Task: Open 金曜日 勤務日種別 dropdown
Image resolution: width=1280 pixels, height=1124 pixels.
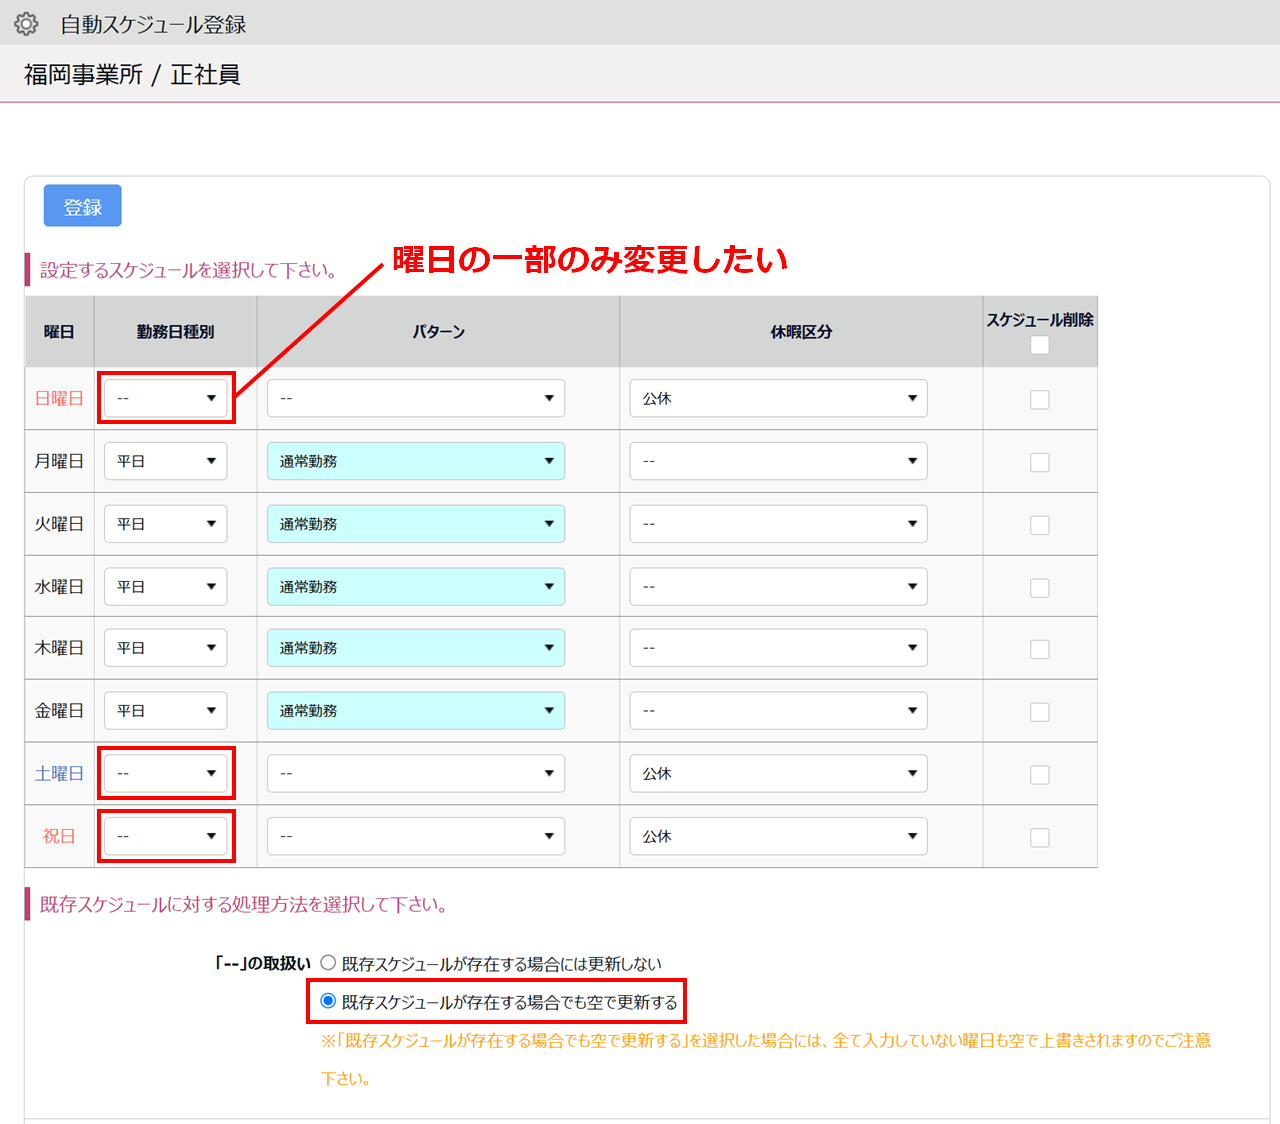Action: 166,711
